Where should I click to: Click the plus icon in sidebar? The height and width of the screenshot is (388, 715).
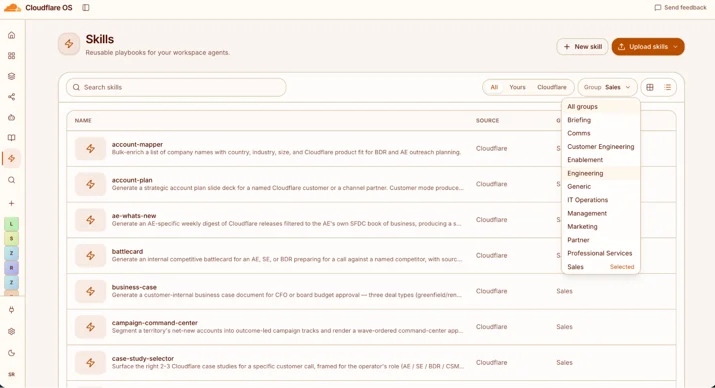[11, 203]
